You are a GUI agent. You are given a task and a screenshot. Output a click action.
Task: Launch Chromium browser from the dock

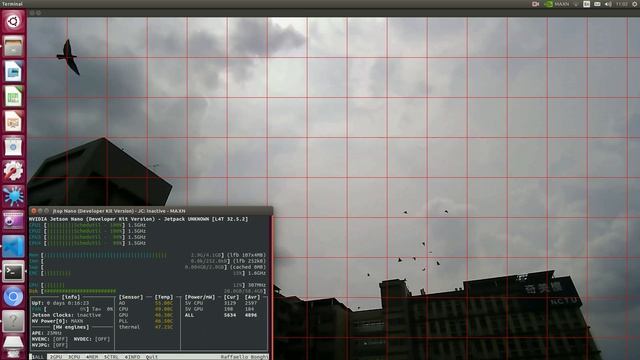[13, 296]
